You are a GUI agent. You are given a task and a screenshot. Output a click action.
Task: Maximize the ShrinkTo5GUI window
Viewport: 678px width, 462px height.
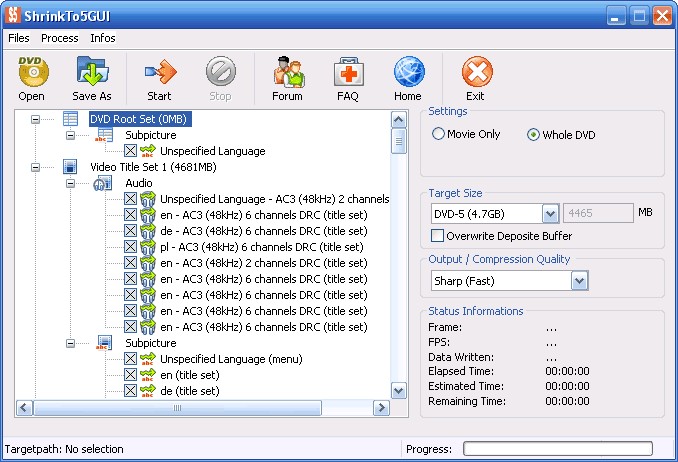click(639, 16)
